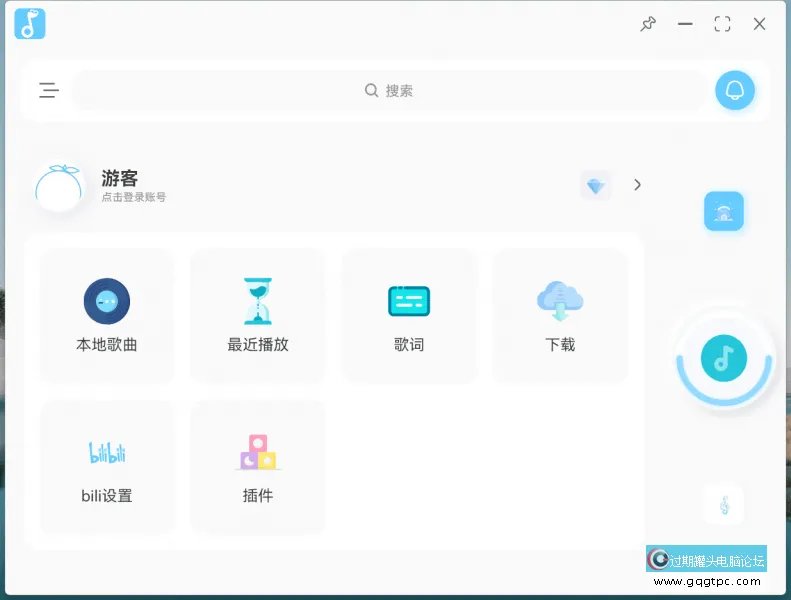Open the hamburger menu icon
Image resolution: width=791 pixels, height=600 pixels.
click(x=49, y=90)
